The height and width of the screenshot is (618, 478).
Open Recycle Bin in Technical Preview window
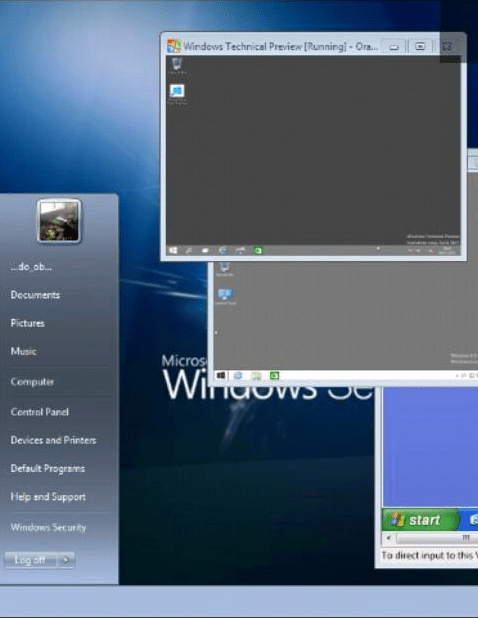[177, 65]
